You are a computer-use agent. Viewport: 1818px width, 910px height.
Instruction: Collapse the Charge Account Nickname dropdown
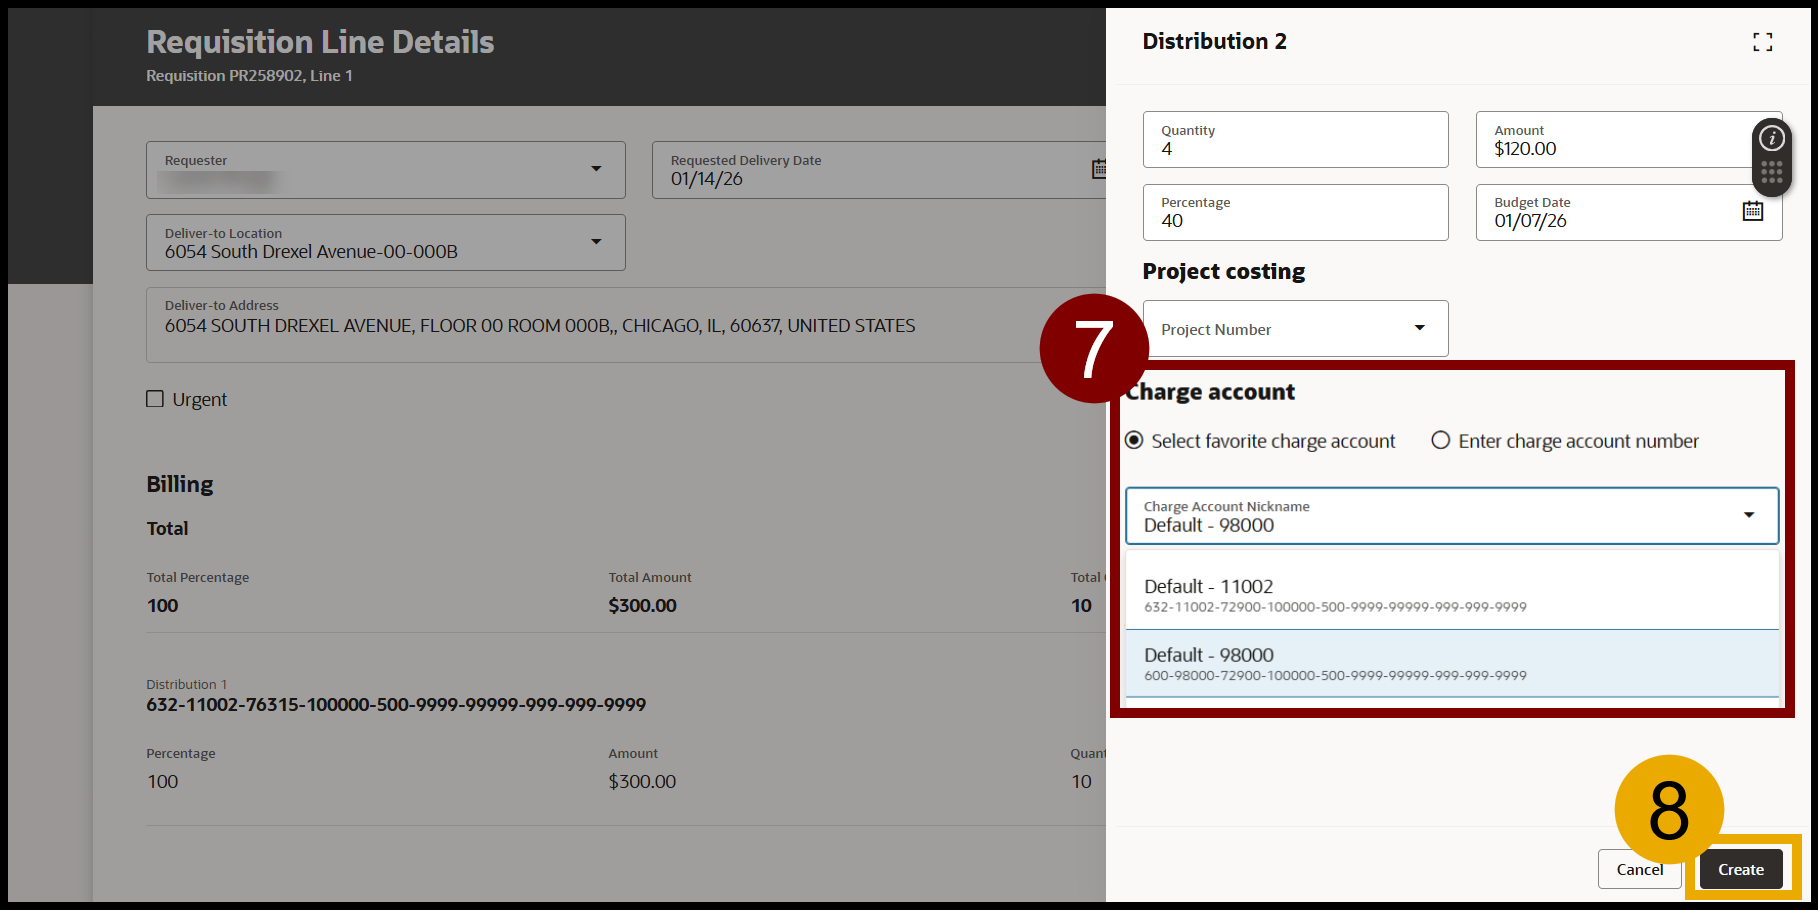click(x=1748, y=515)
